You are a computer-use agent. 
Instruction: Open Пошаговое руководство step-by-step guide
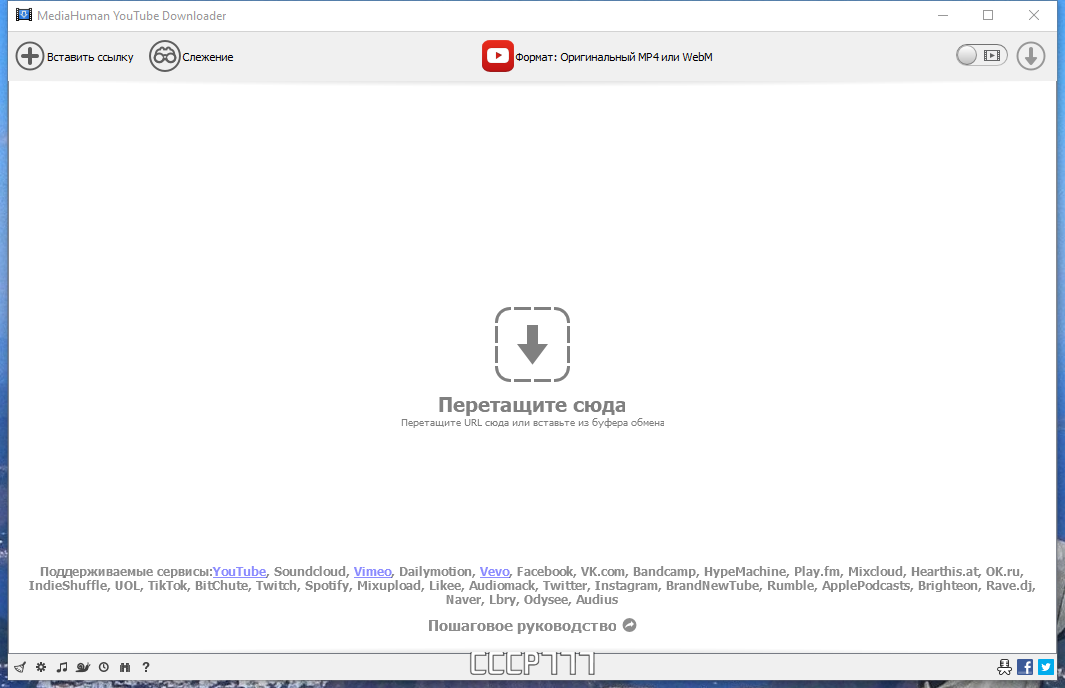(x=532, y=626)
